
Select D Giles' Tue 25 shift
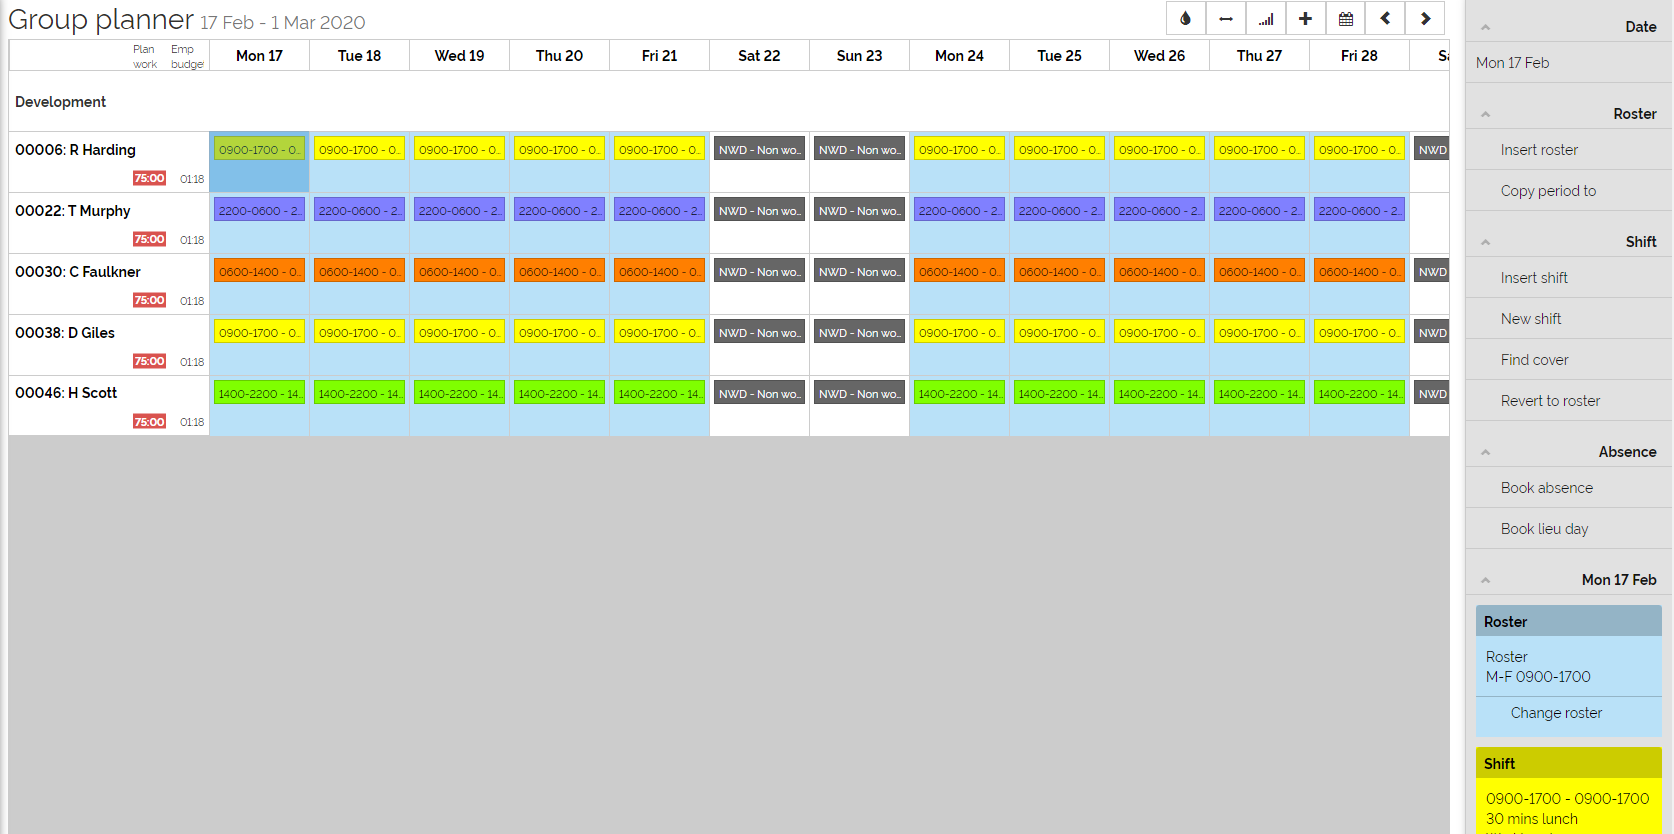click(x=1059, y=333)
